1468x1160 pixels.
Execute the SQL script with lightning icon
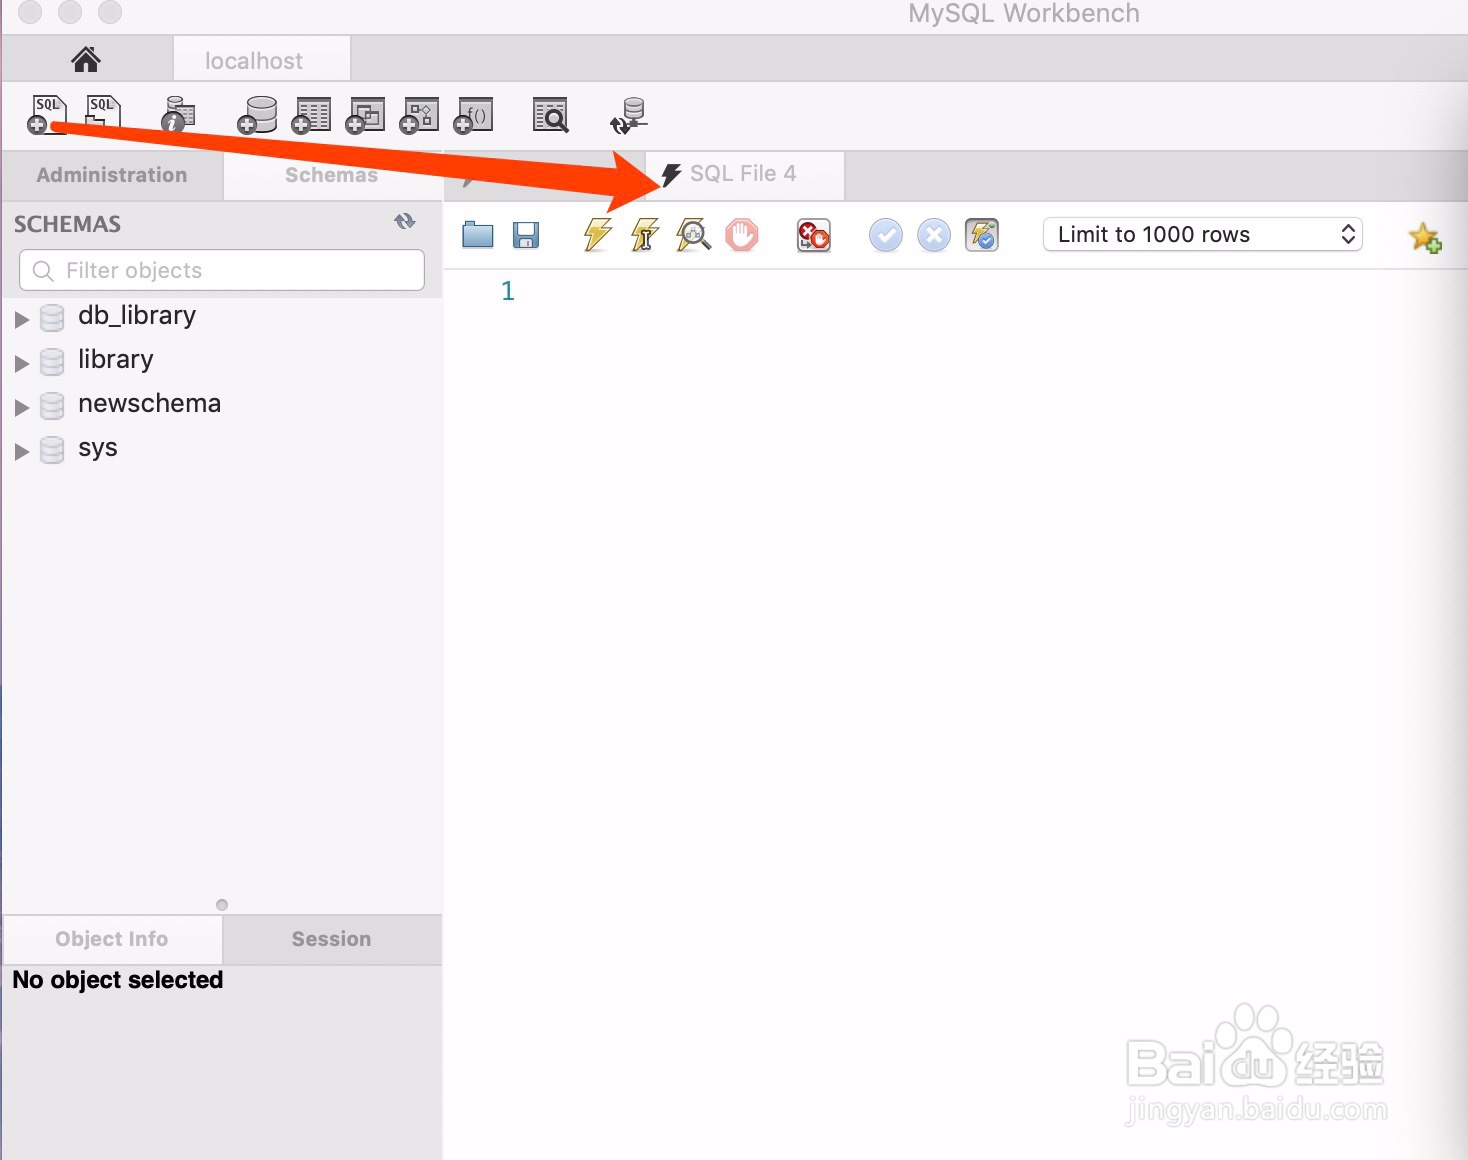(x=598, y=235)
